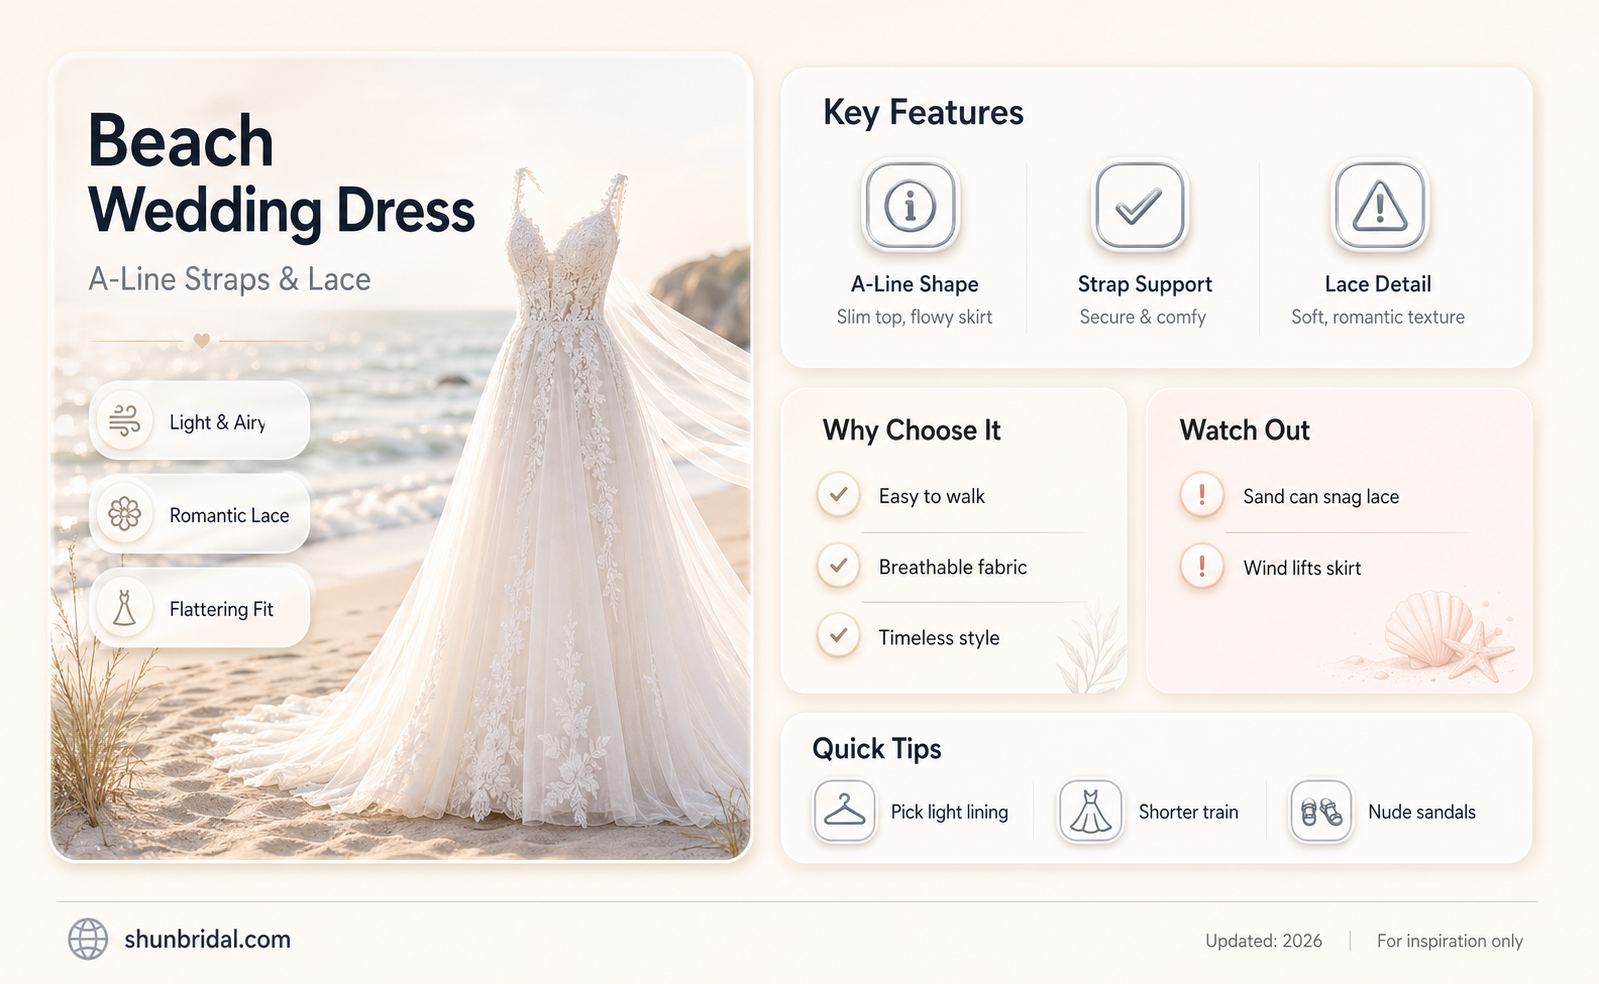Image resolution: width=1599 pixels, height=984 pixels.
Task: Click the exclamation icon beside Wind lifts skirt
Action: [x=1202, y=566]
